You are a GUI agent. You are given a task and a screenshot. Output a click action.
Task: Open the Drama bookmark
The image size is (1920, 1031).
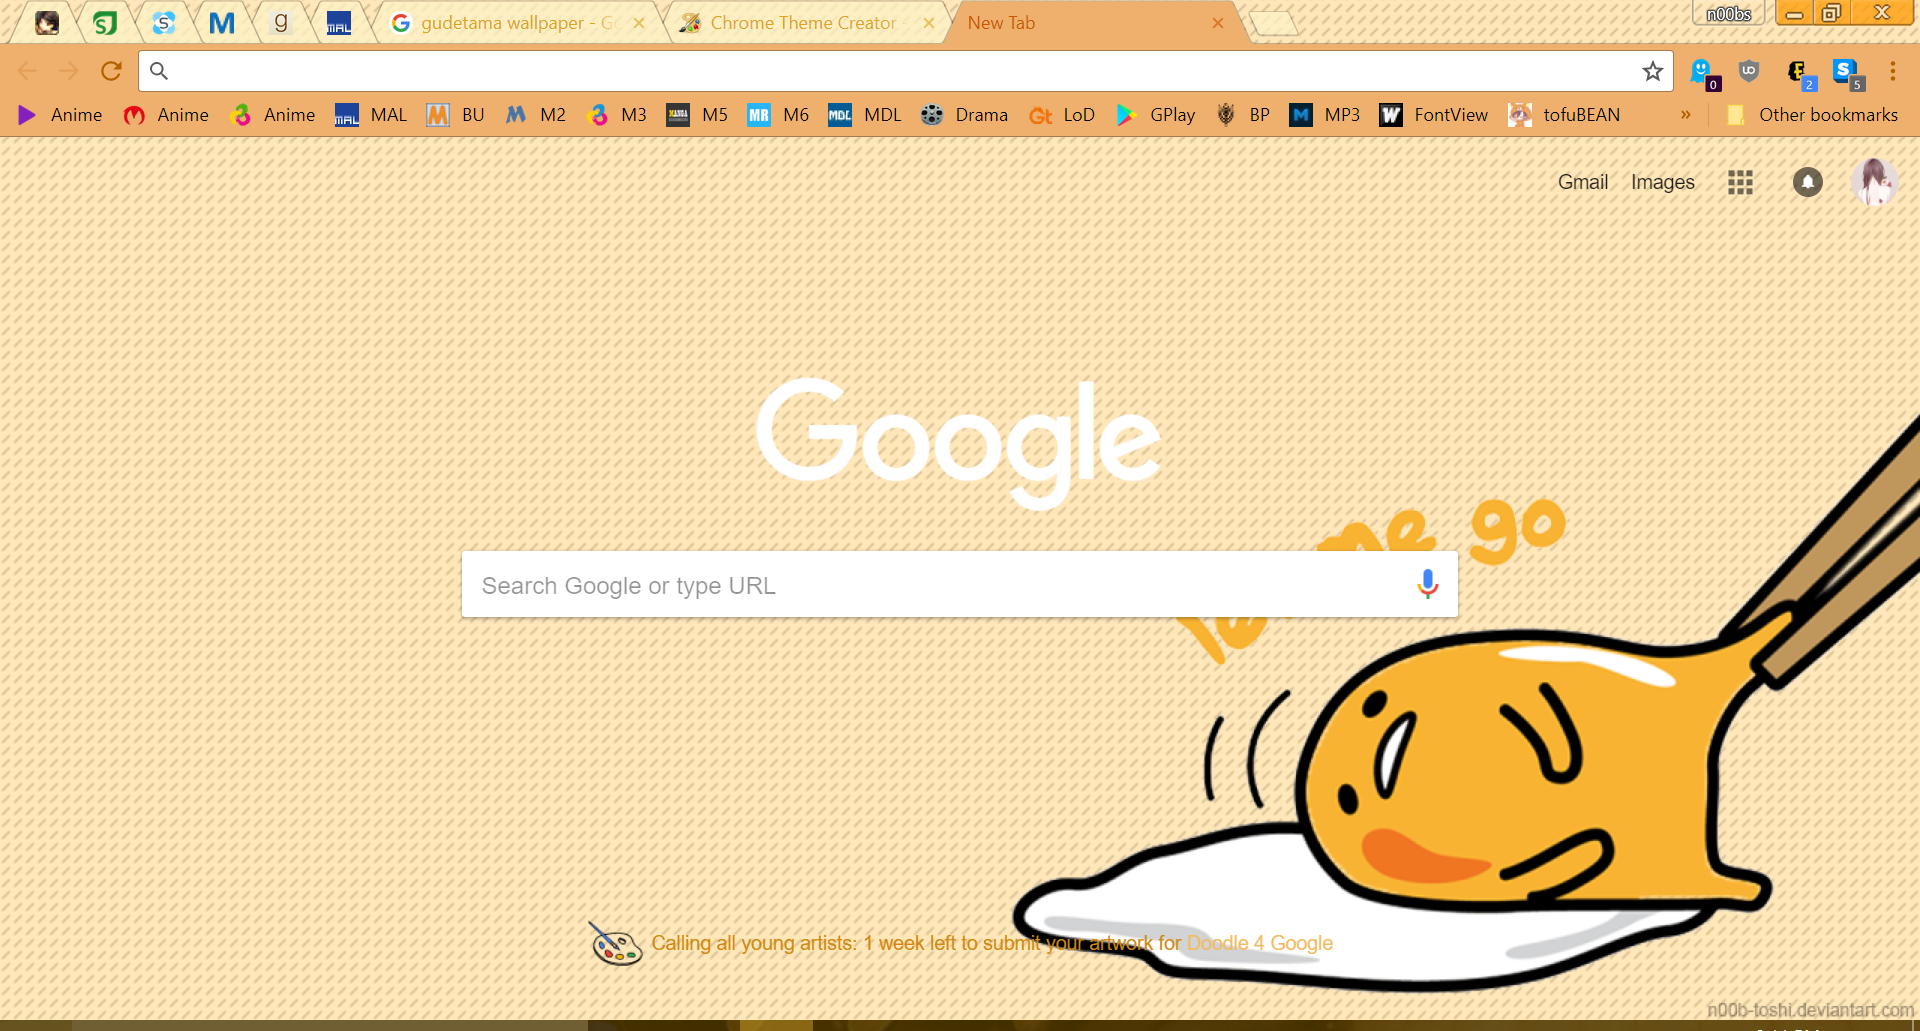click(964, 115)
